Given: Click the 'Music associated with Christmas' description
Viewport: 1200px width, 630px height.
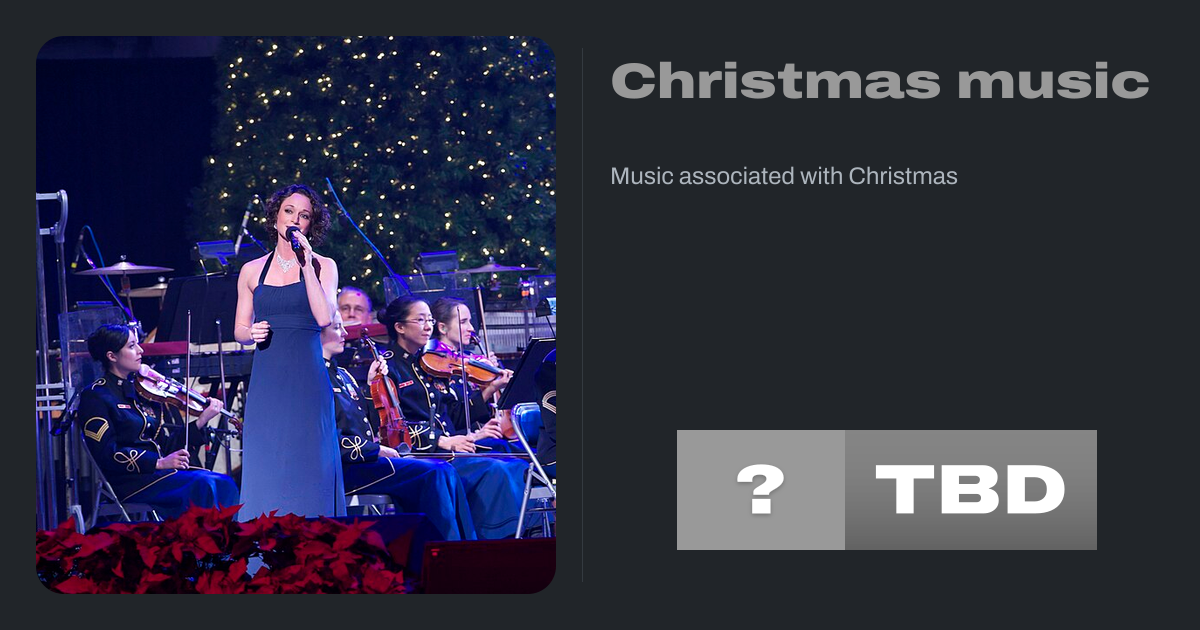Looking at the screenshot, I should (x=784, y=176).
